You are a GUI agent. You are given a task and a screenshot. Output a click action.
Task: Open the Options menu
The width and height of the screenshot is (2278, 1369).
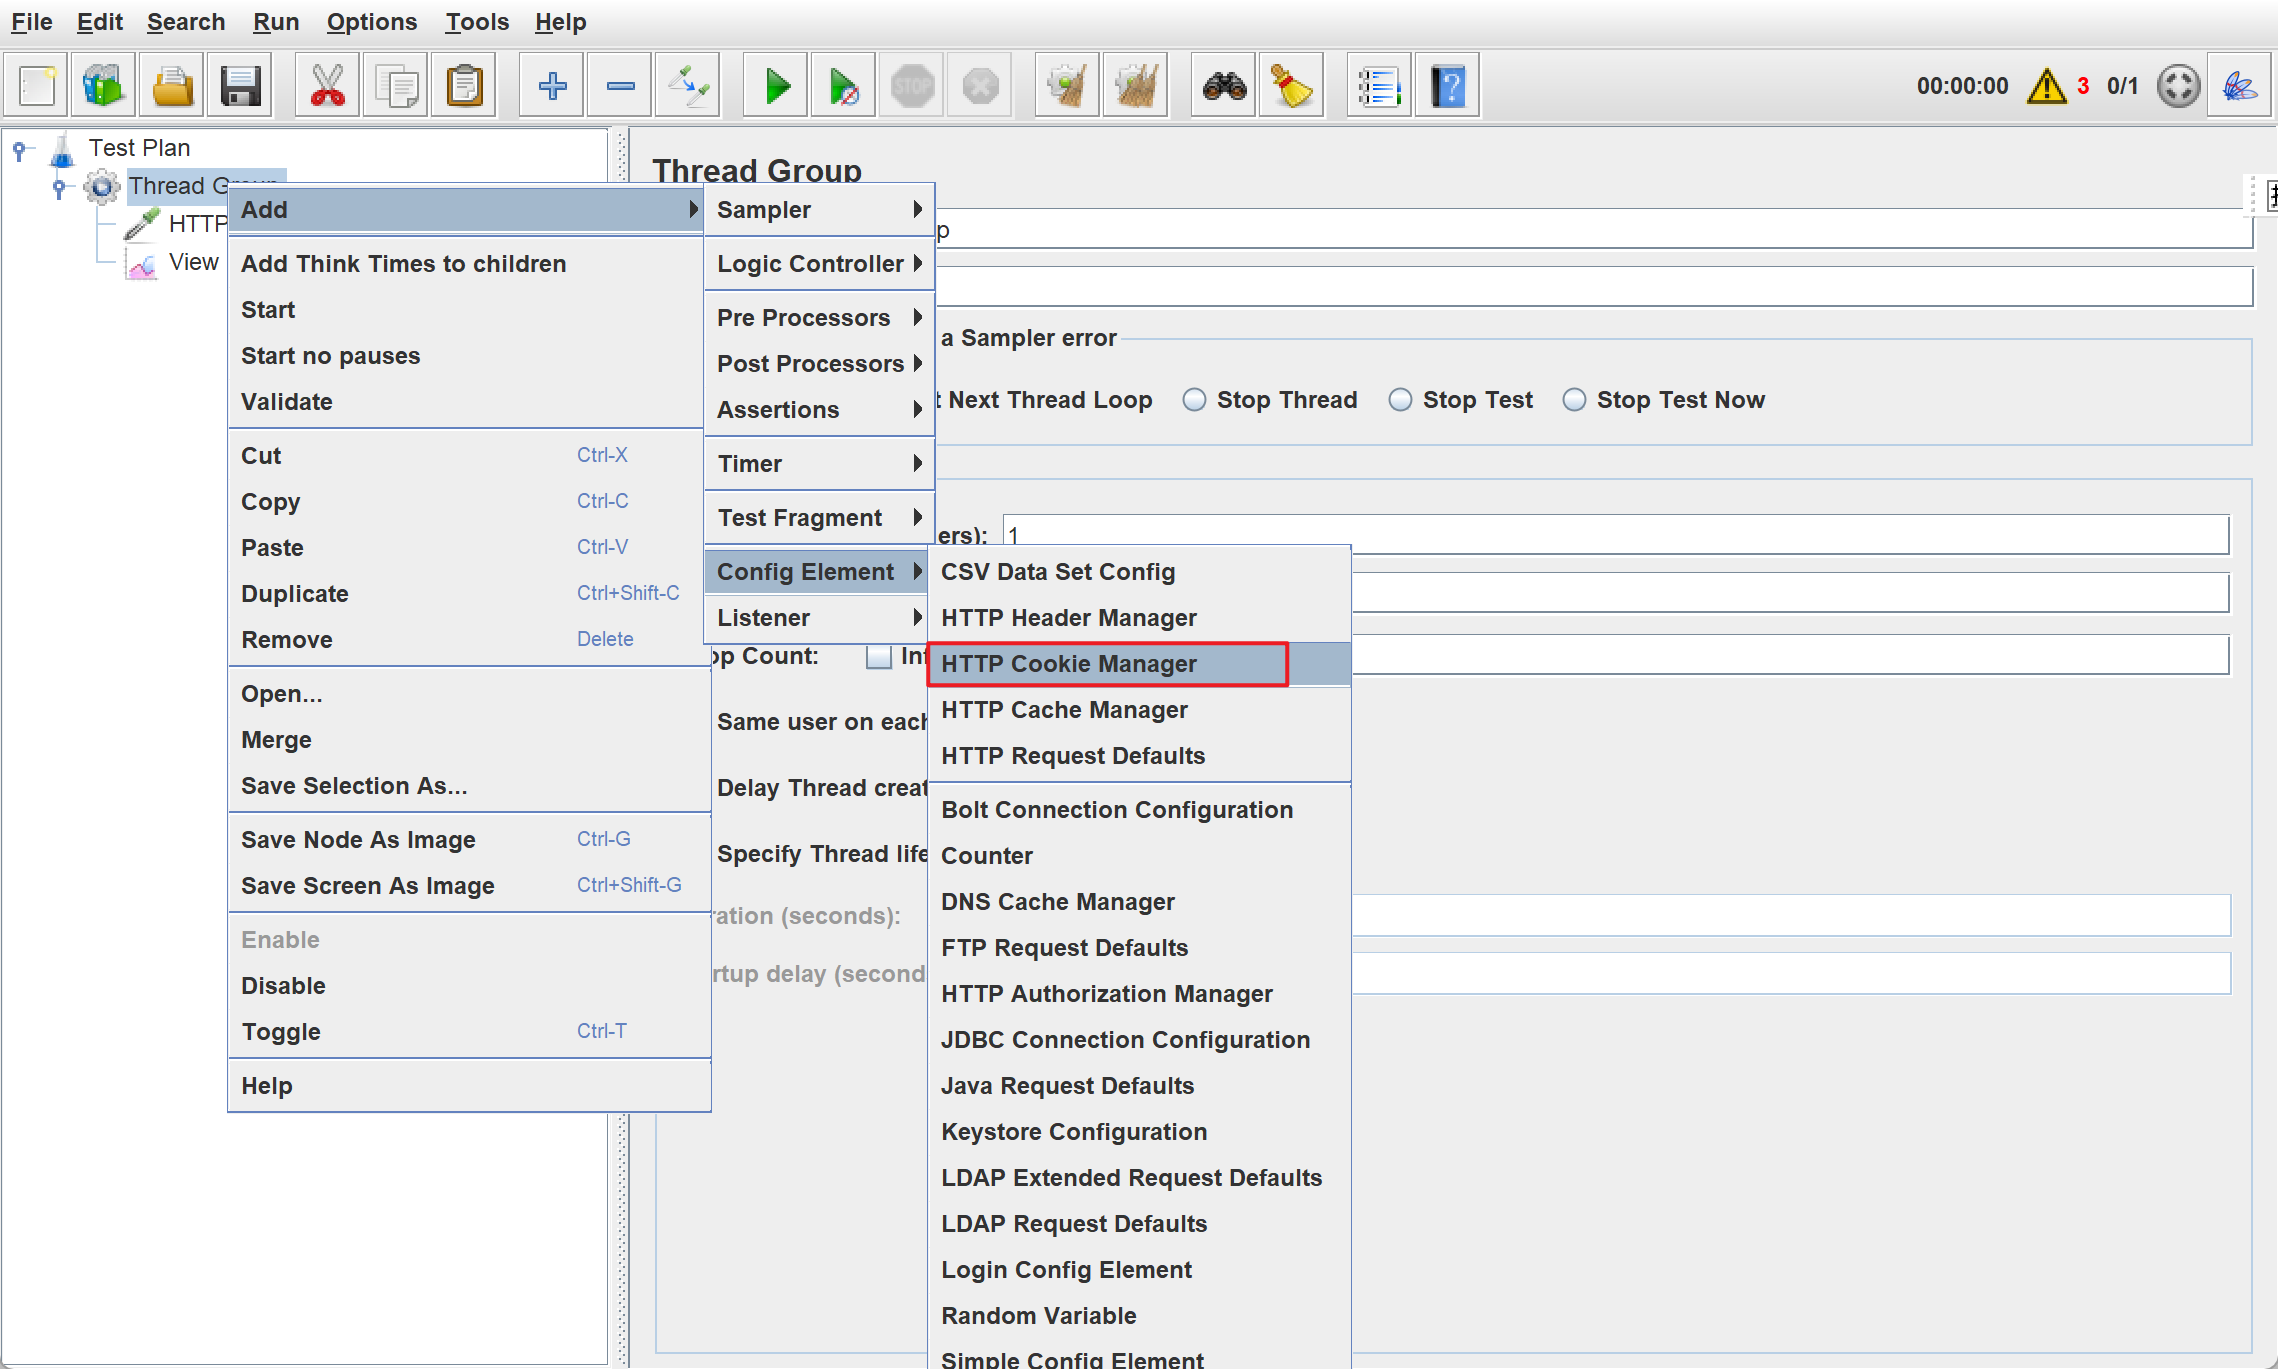[371, 22]
